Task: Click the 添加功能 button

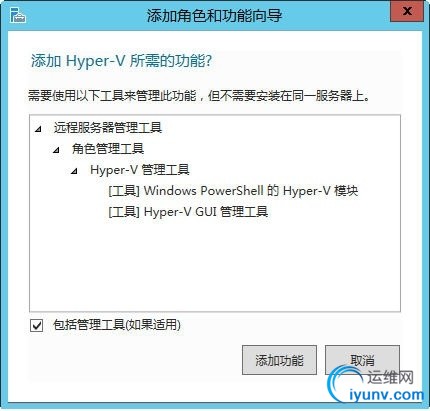Action: pyautogui.click(x=279, y=360)
